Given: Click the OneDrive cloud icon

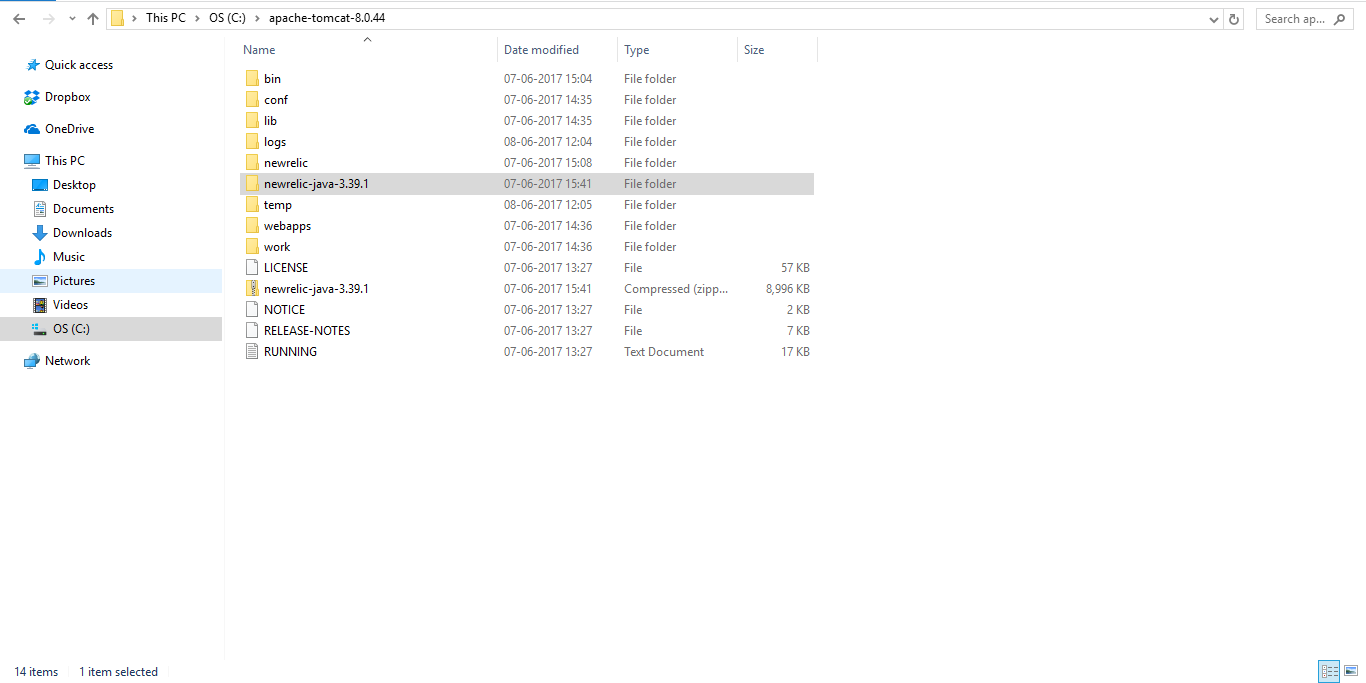Looking at the screenshot, I should point(32,129).
